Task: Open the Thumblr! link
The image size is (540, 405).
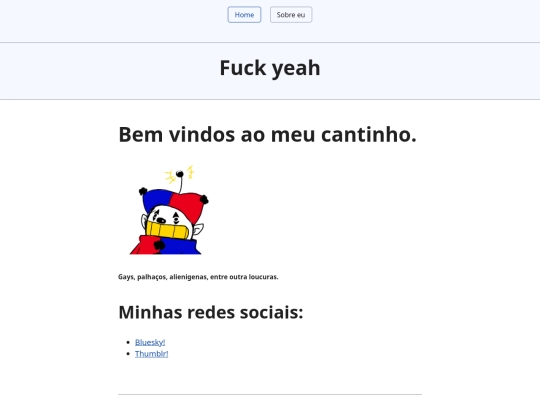Action: pyautogui.click(x=152, y=354)
